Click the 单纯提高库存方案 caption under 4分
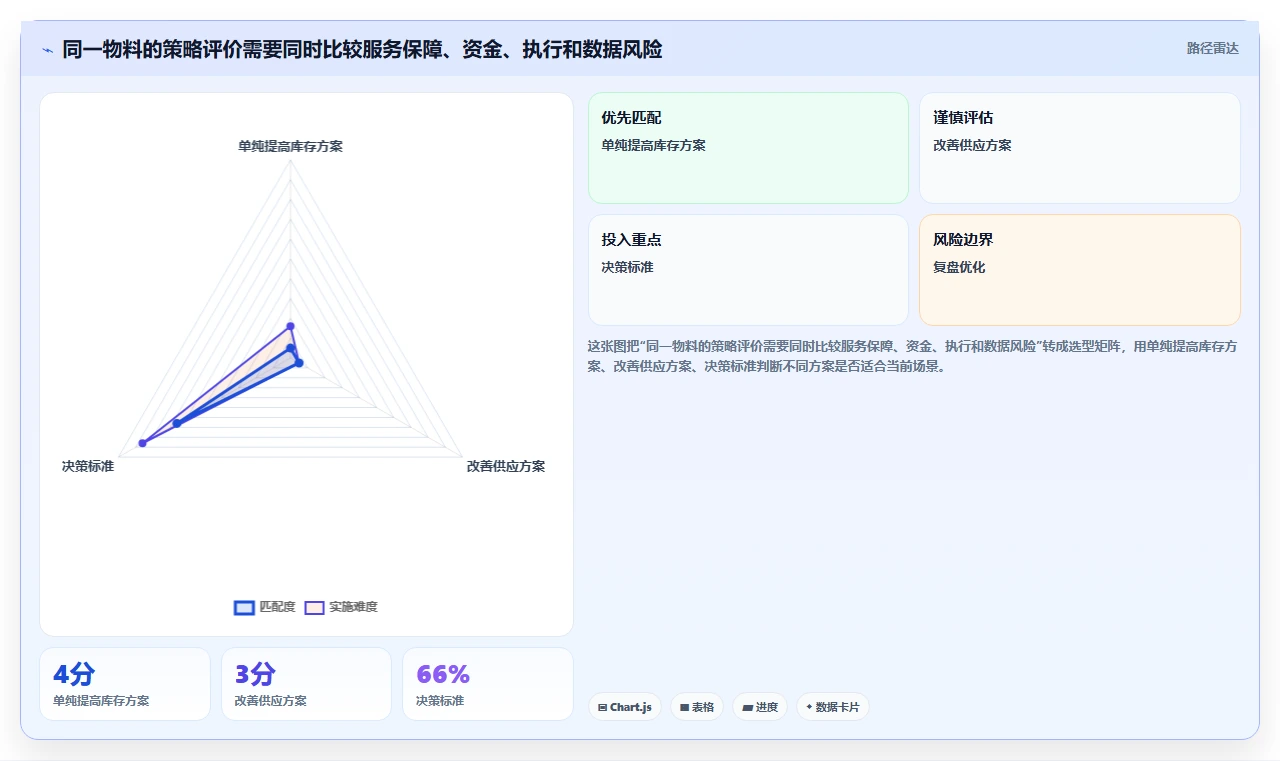The image size is (1280, 761). (x=101, y=701)
